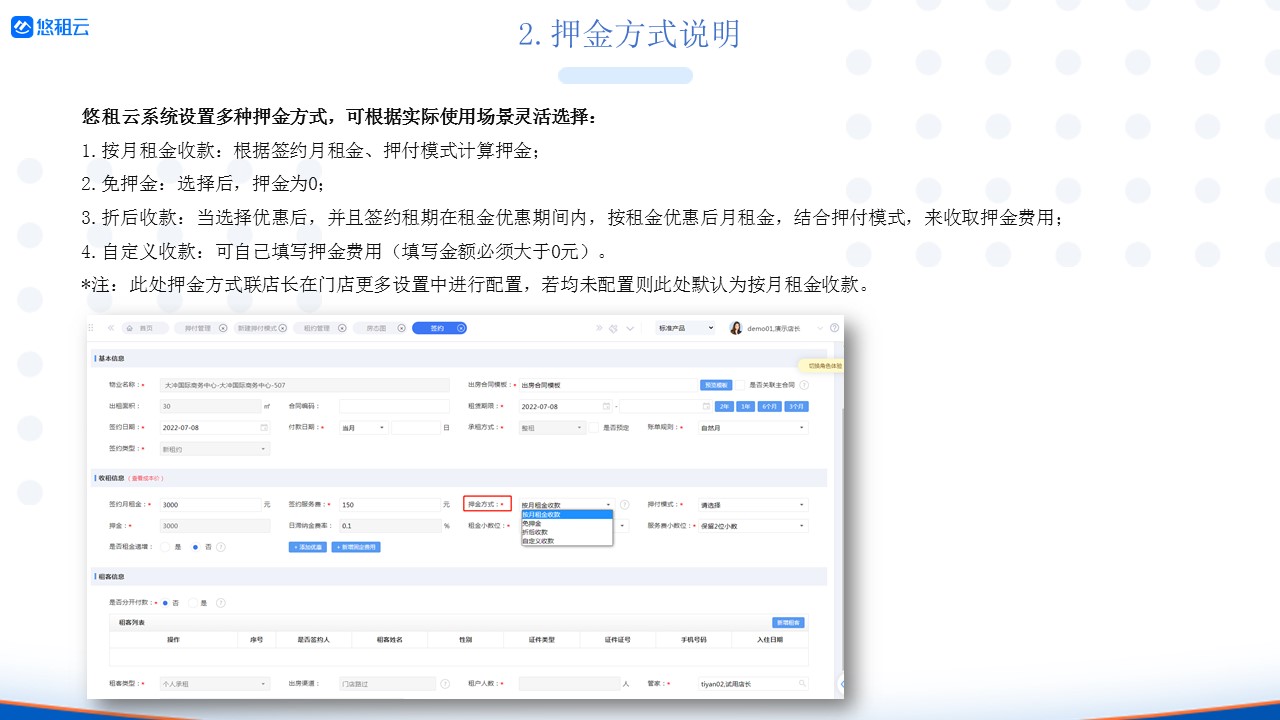Viewport: 1280px width, 720px height.
Task: Click the refresh icon beside tab arrows
Action: point(613,328)
